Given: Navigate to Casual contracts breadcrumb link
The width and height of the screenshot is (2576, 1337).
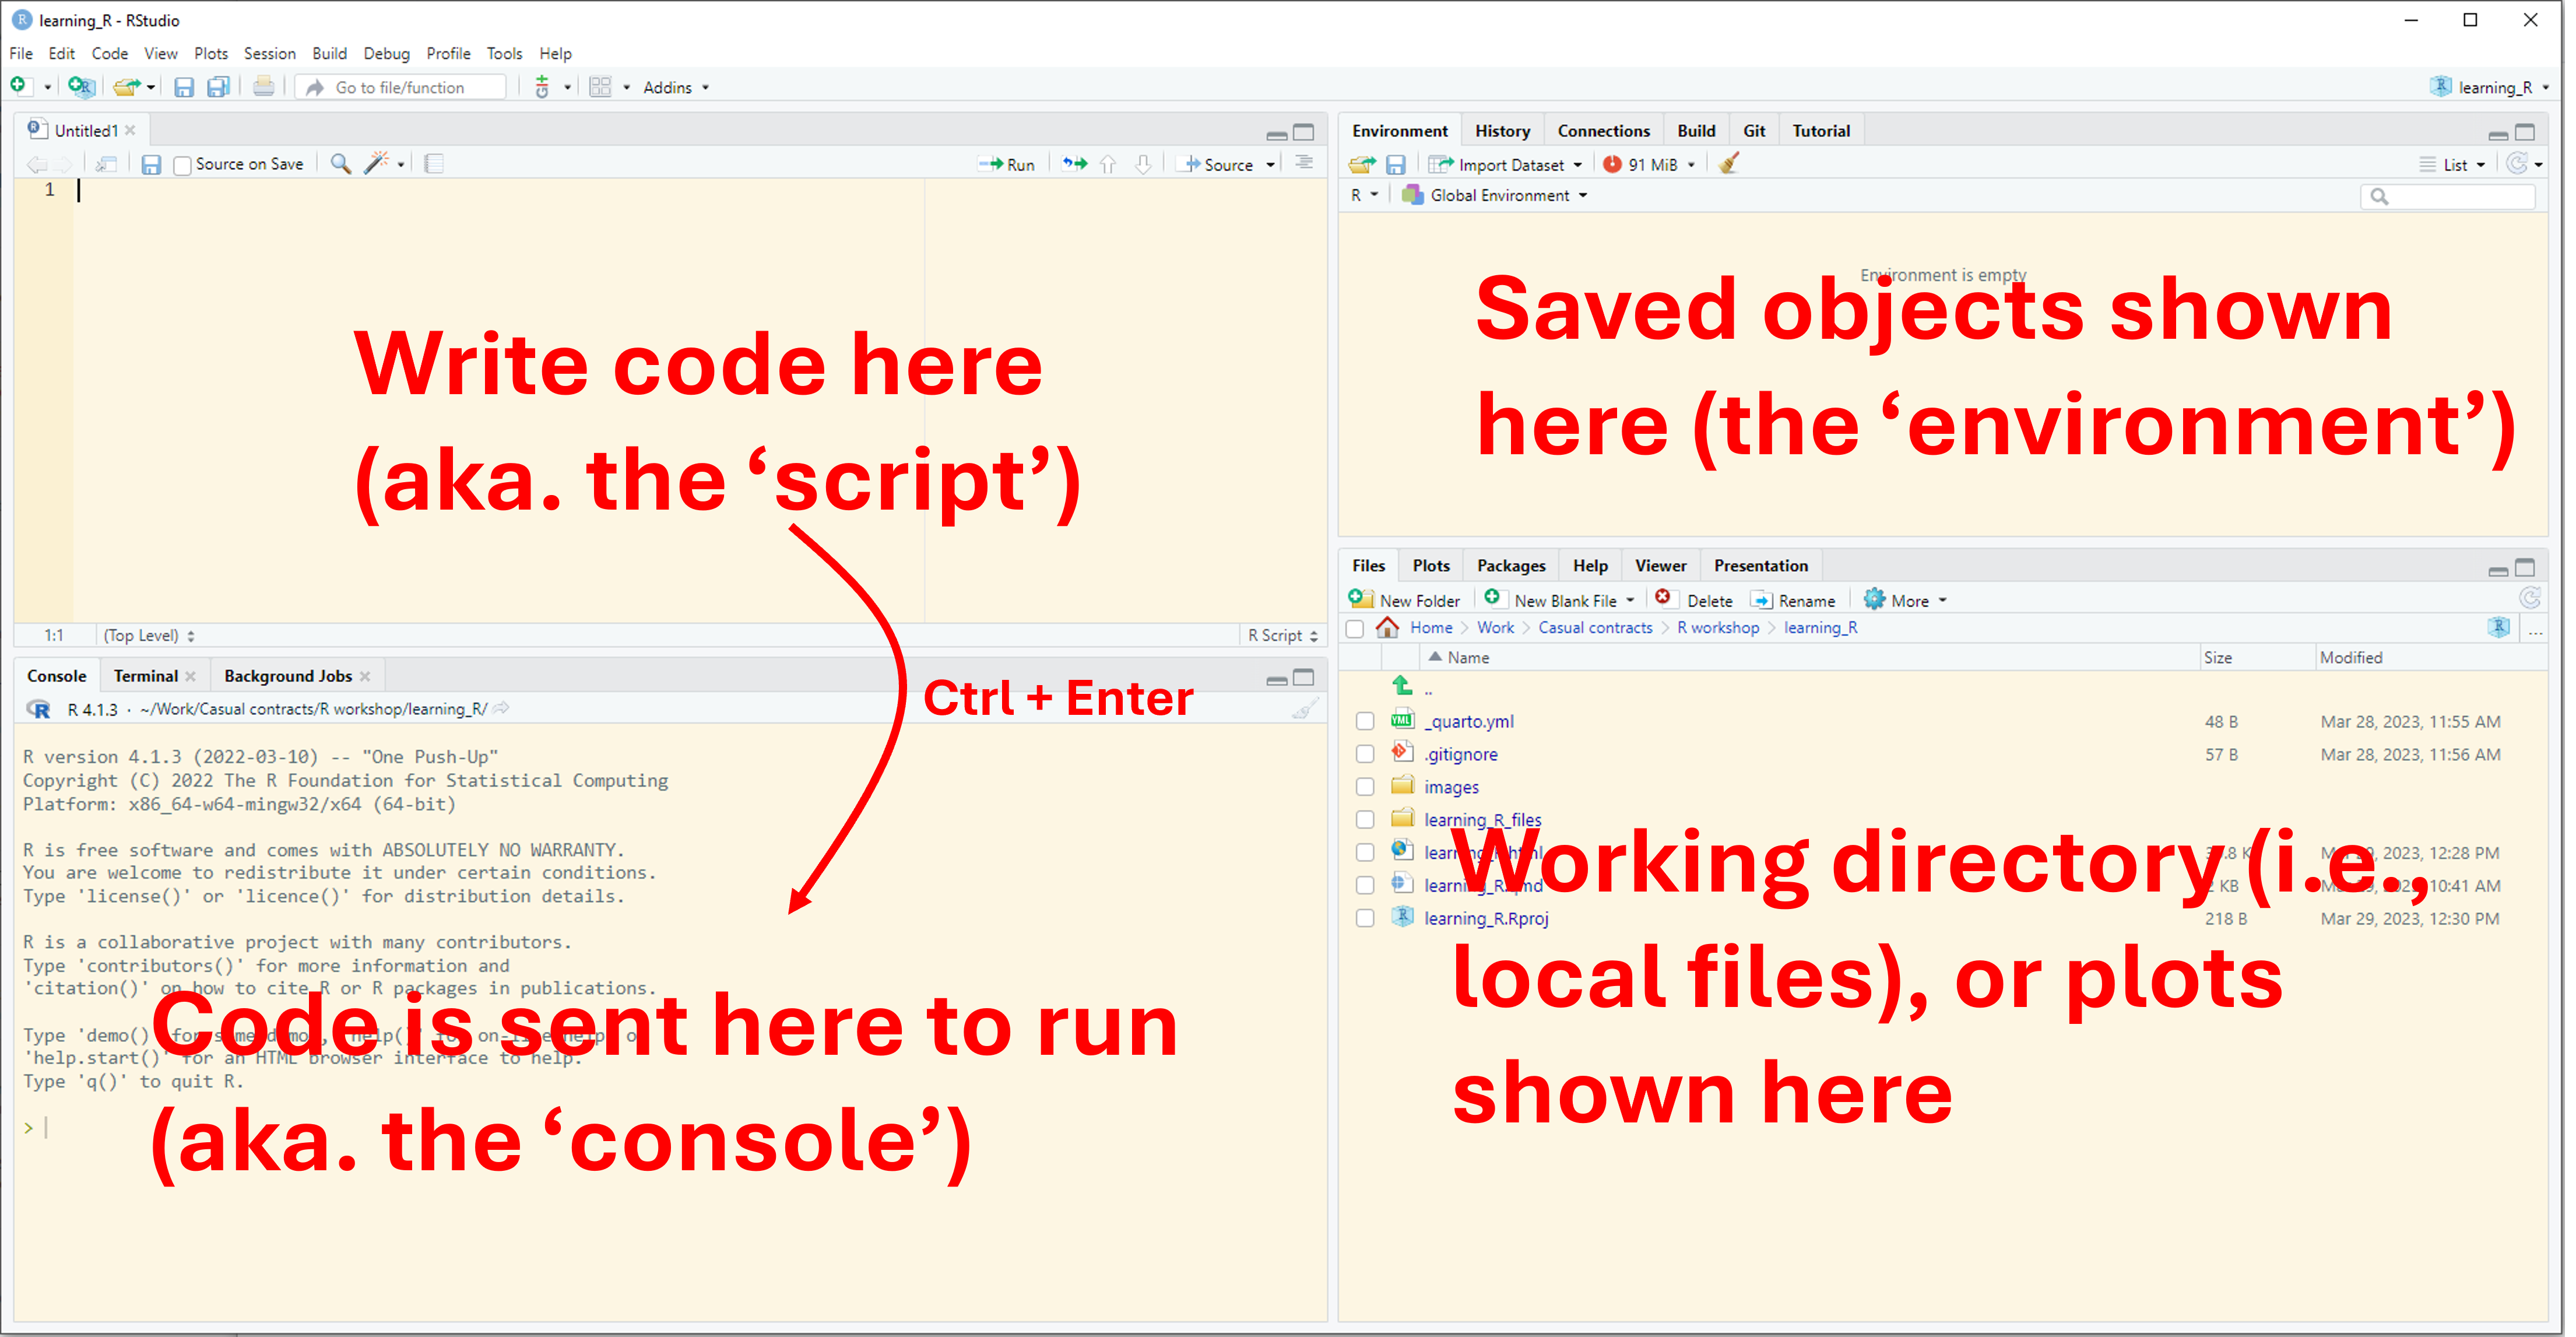Looking at the screenshot, I should point(1594,627).
